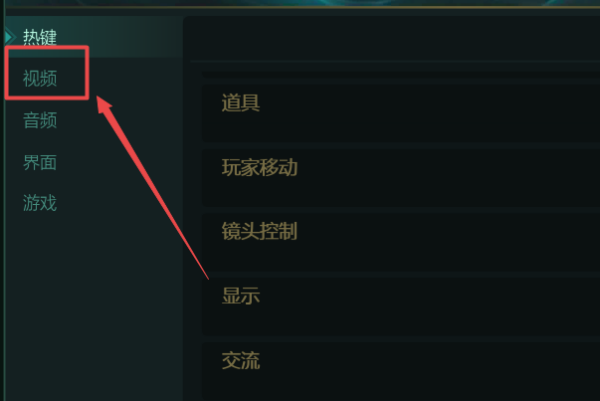Open the 显示 display hotkey section
The height and width of the screenshot is (401, 600).
click(401, 306)
